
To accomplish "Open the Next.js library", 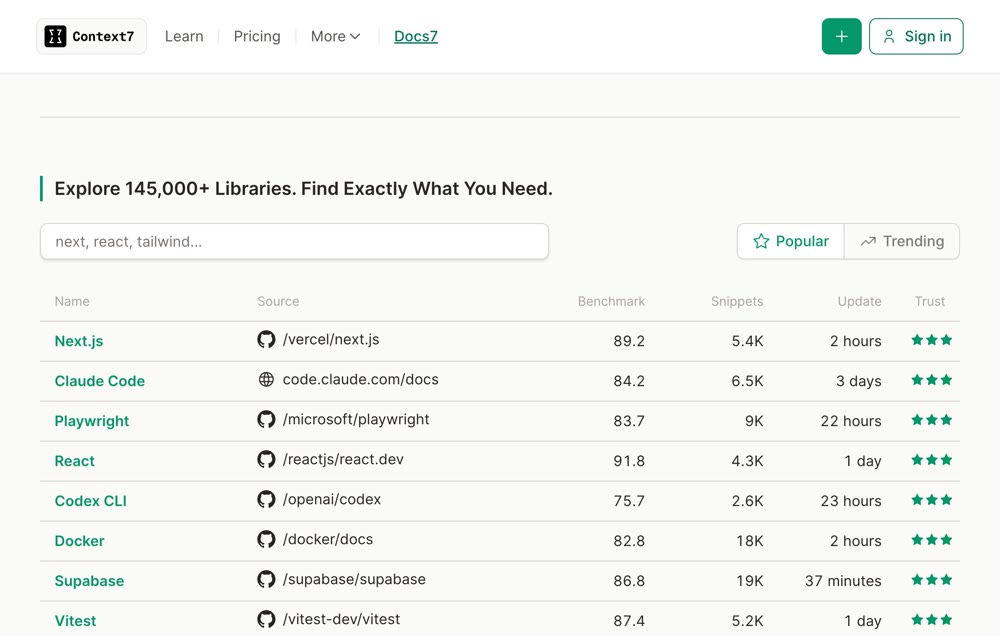I will 79,341.
